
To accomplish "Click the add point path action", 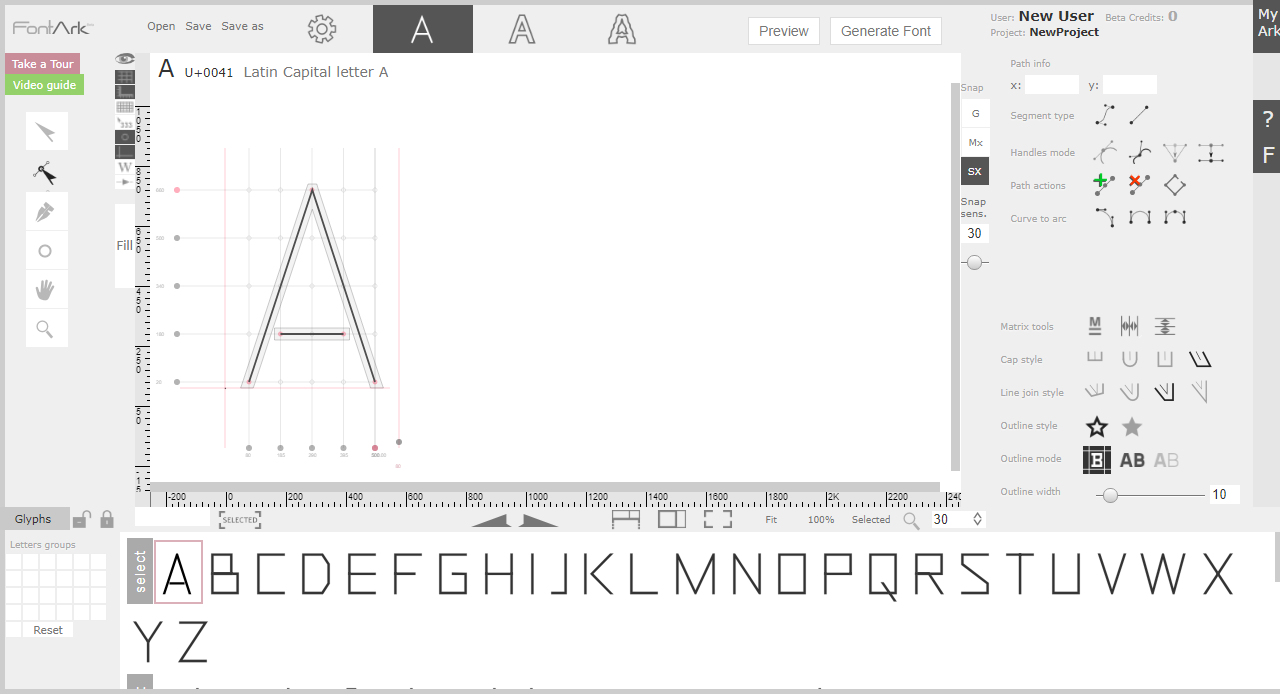I will (1104, 185).
